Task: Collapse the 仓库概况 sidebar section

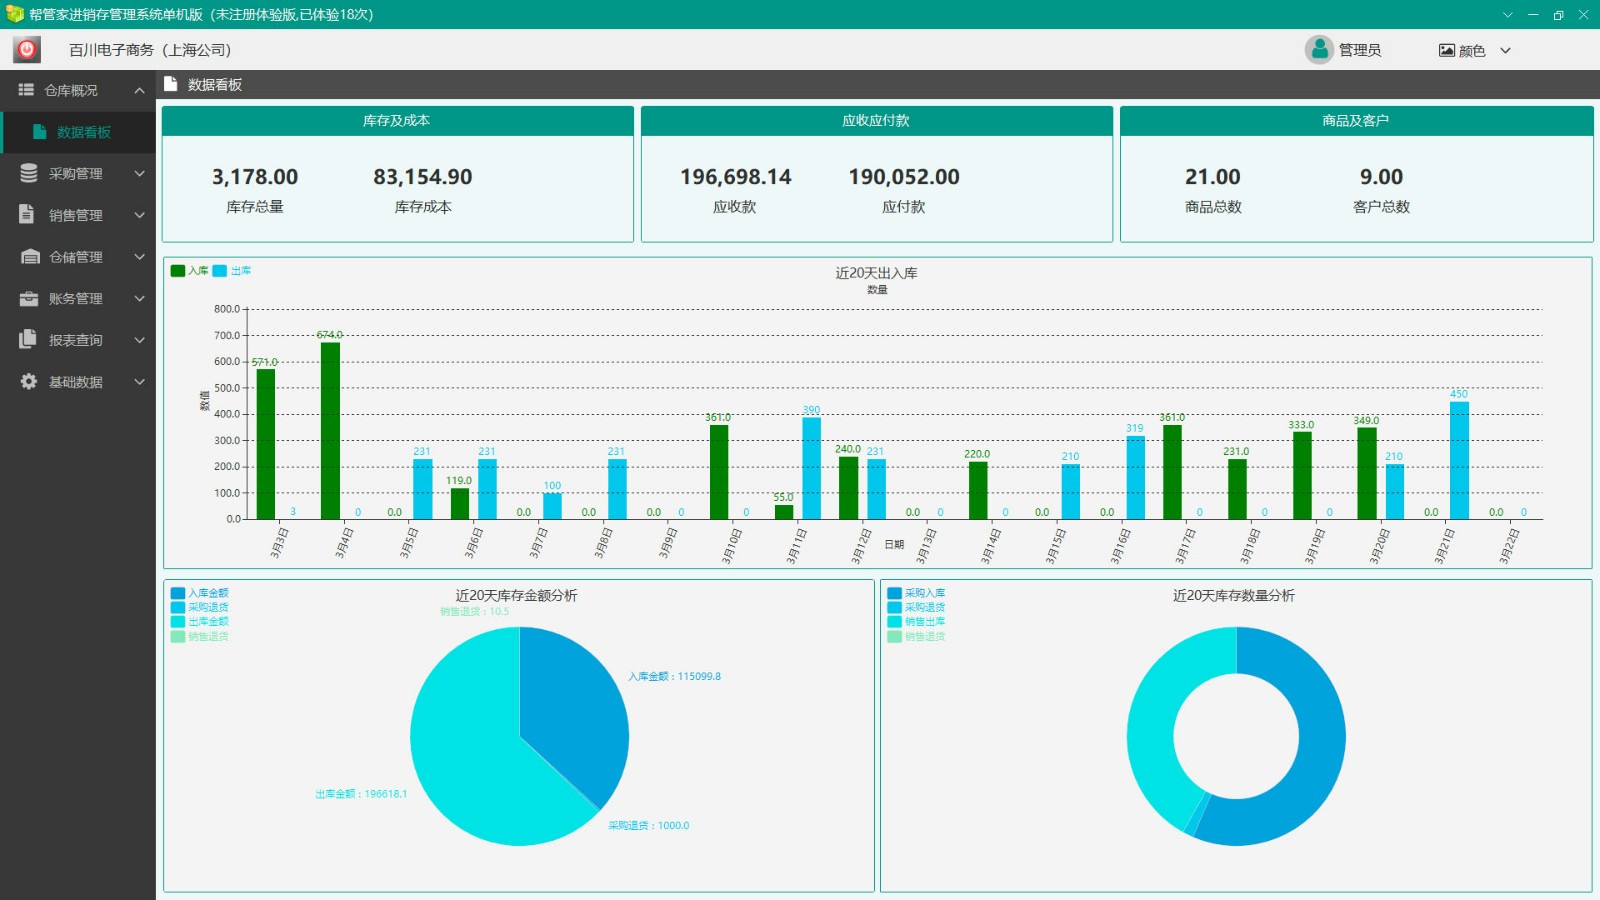Action: (139, 90)
